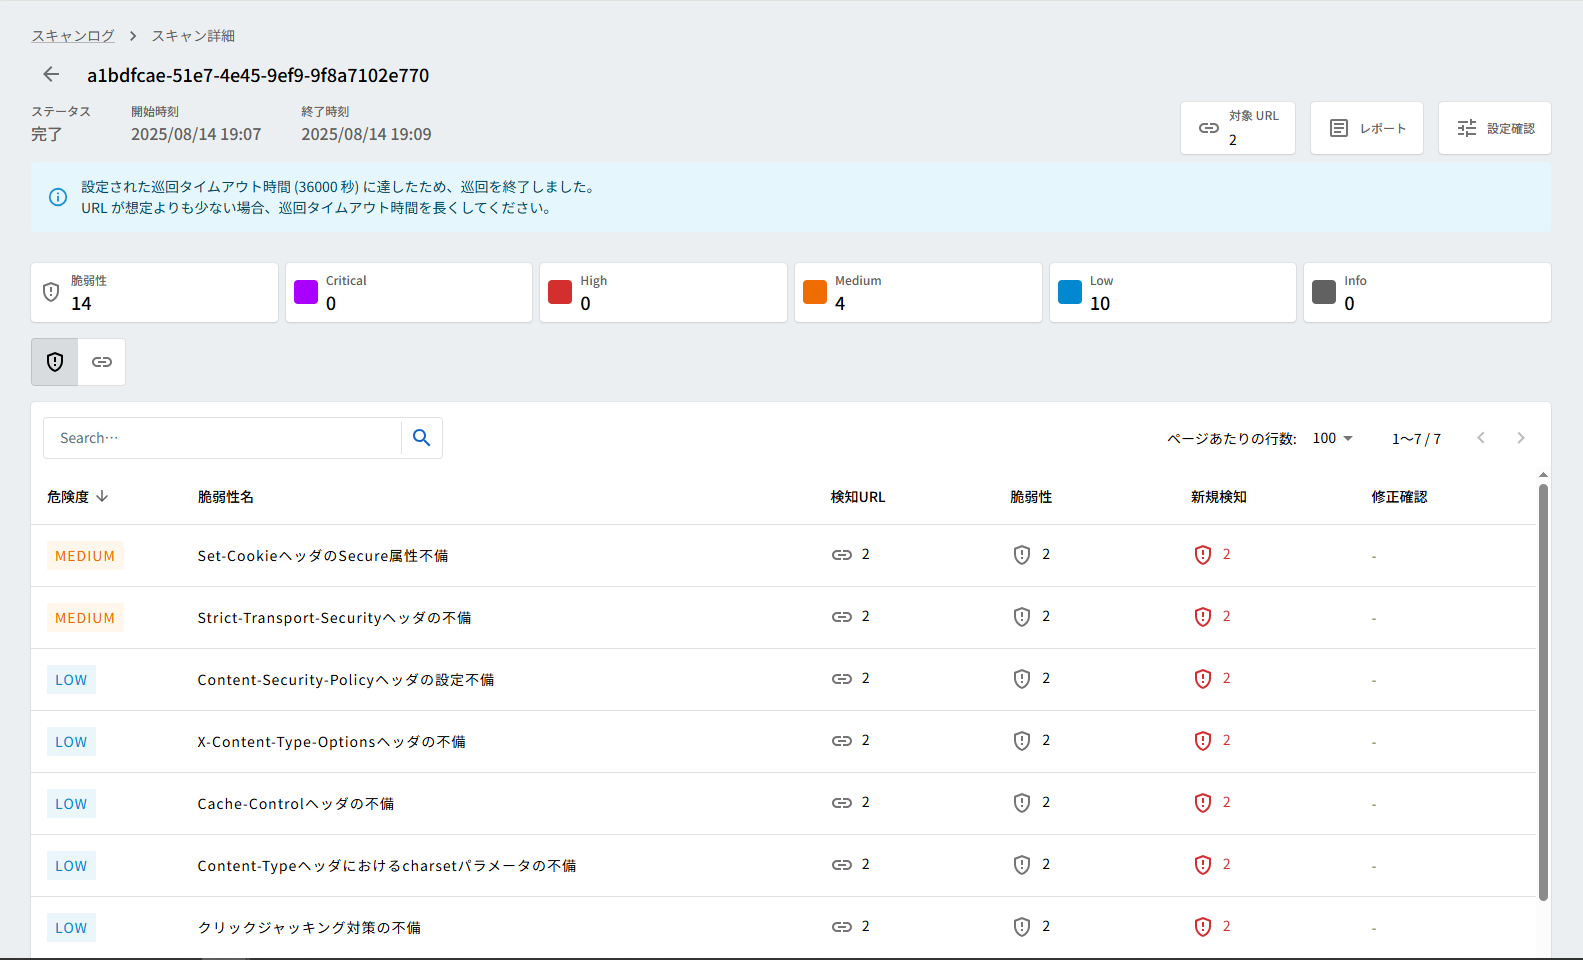
Task: Select the 脆弱性 total card showing 14
Action: [x=155, y=292]
